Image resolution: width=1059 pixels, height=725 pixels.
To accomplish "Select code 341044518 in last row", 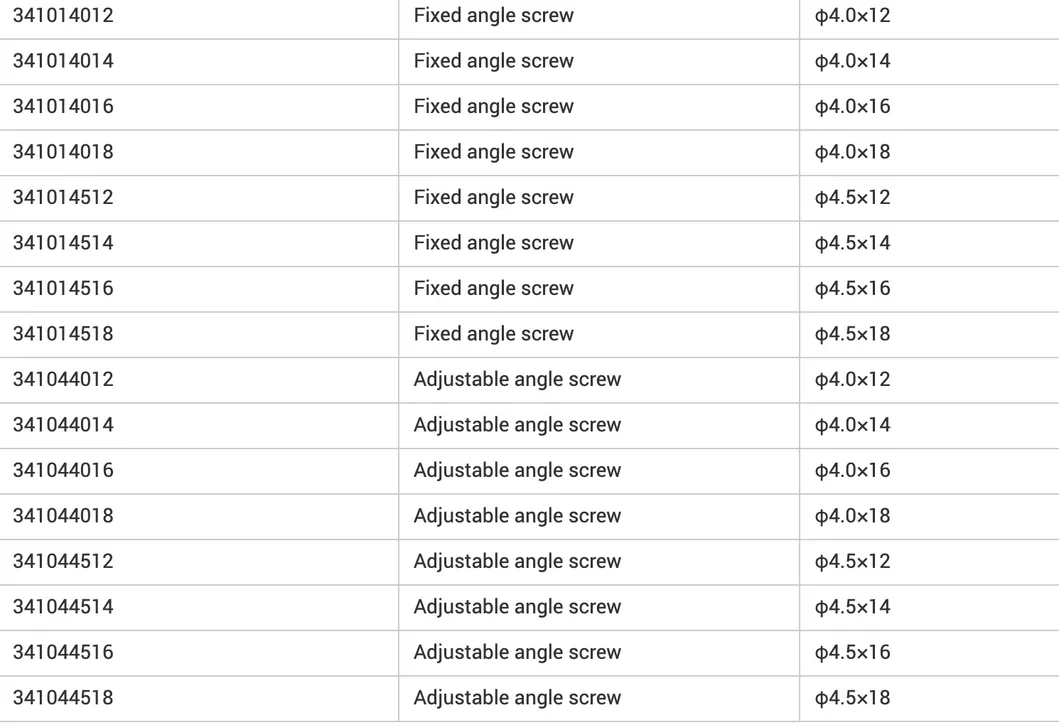I will click(63, 698).
